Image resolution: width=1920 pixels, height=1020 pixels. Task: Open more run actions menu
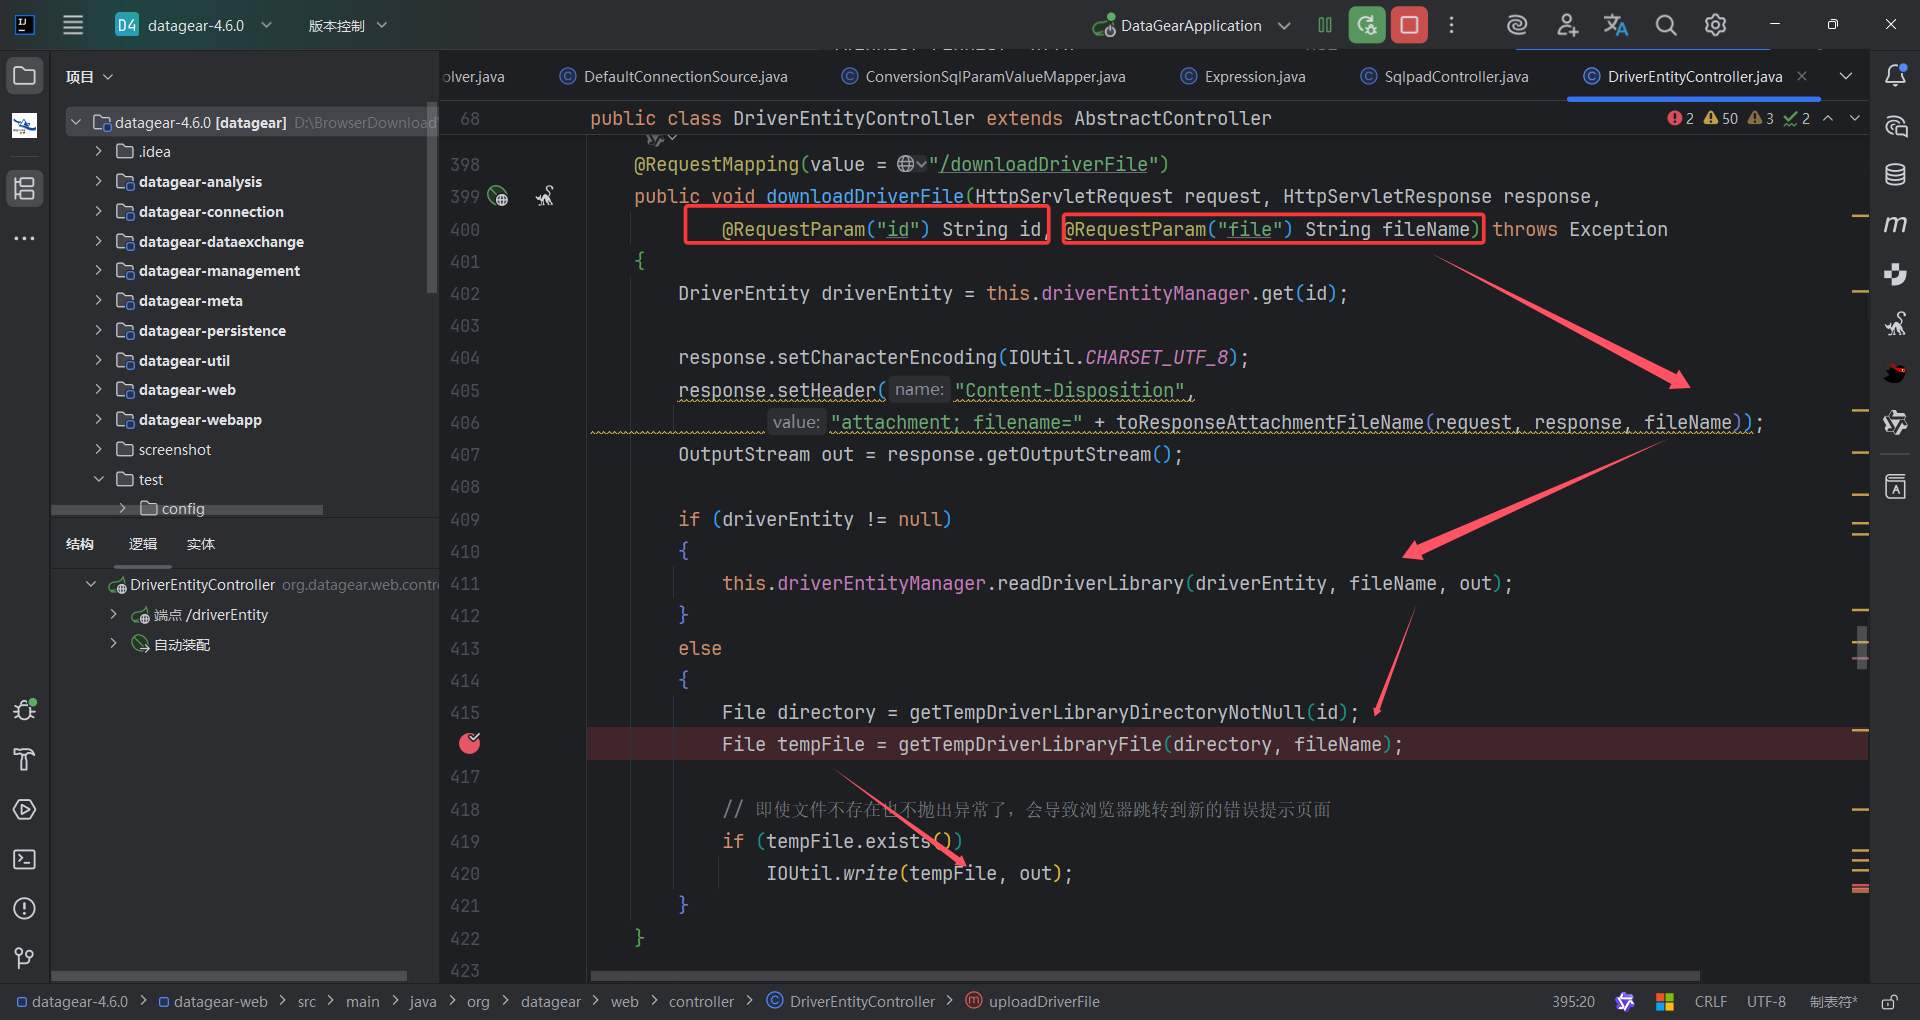(x=1452, y=25)
